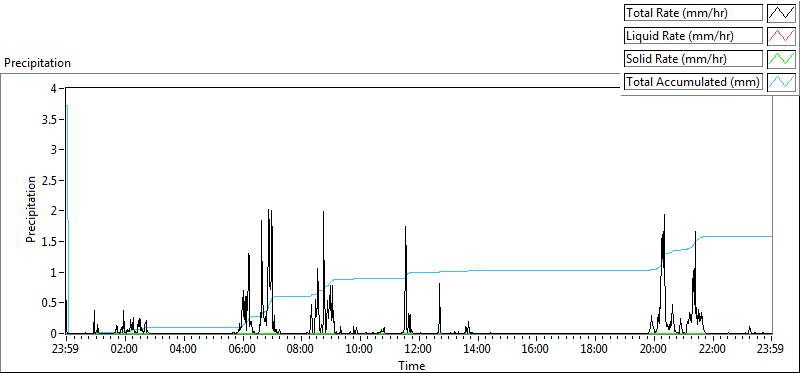Click the vertical Precipitation axis label
This screenshot has height=373, width=800.
click(x=31, y=210)
